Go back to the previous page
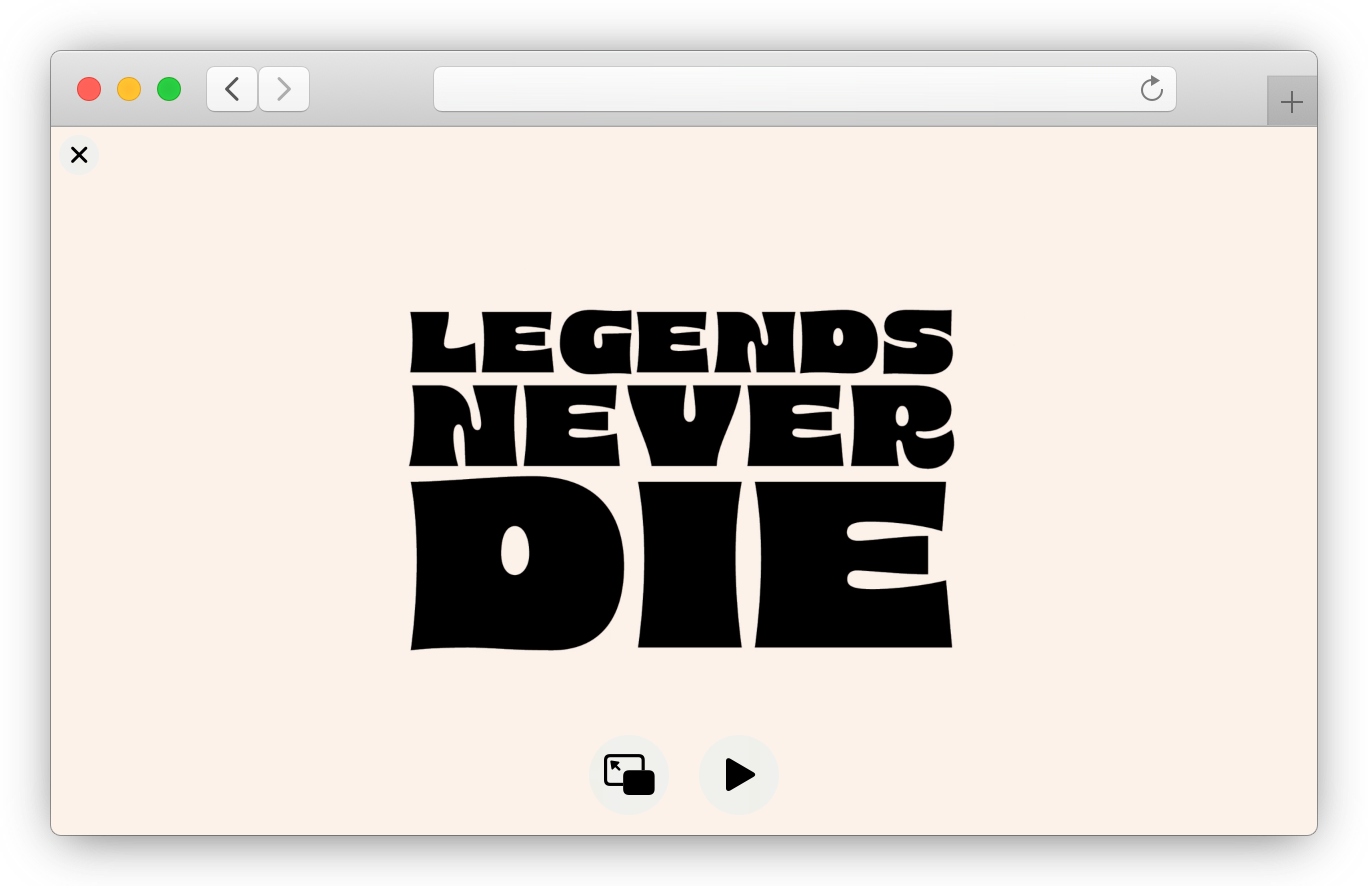This screenshot has width=1368, height=886. click(x=232, y=90)
